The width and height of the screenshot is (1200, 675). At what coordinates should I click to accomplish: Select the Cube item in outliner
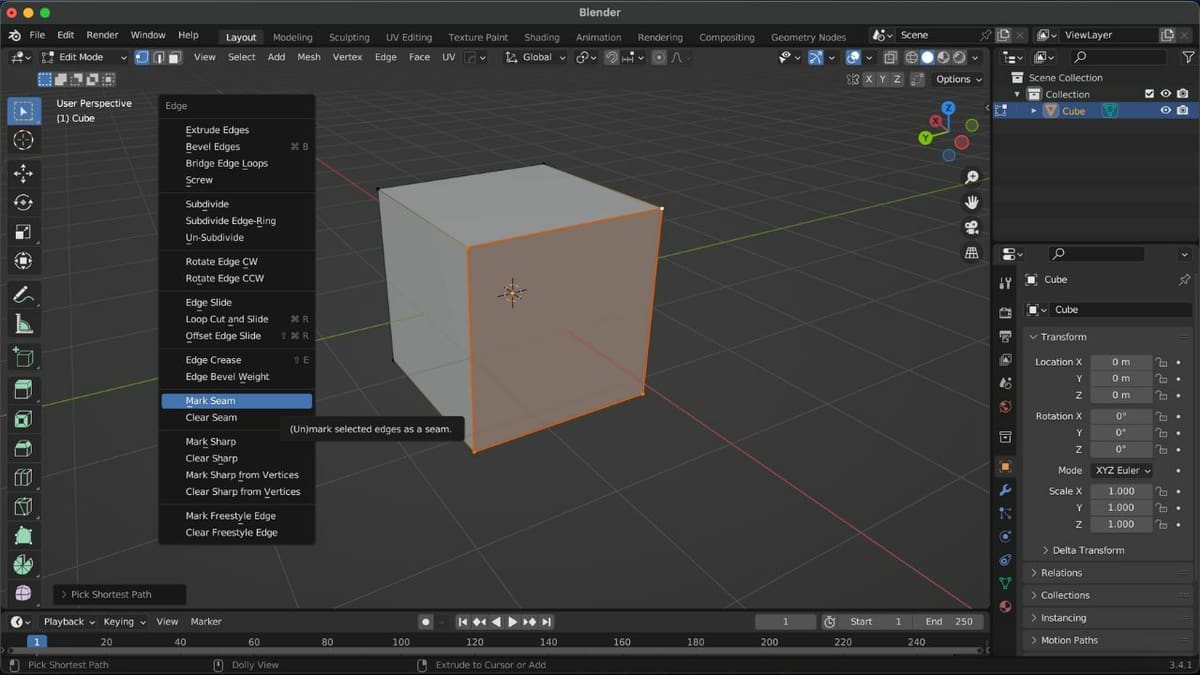pos(1073,111)
